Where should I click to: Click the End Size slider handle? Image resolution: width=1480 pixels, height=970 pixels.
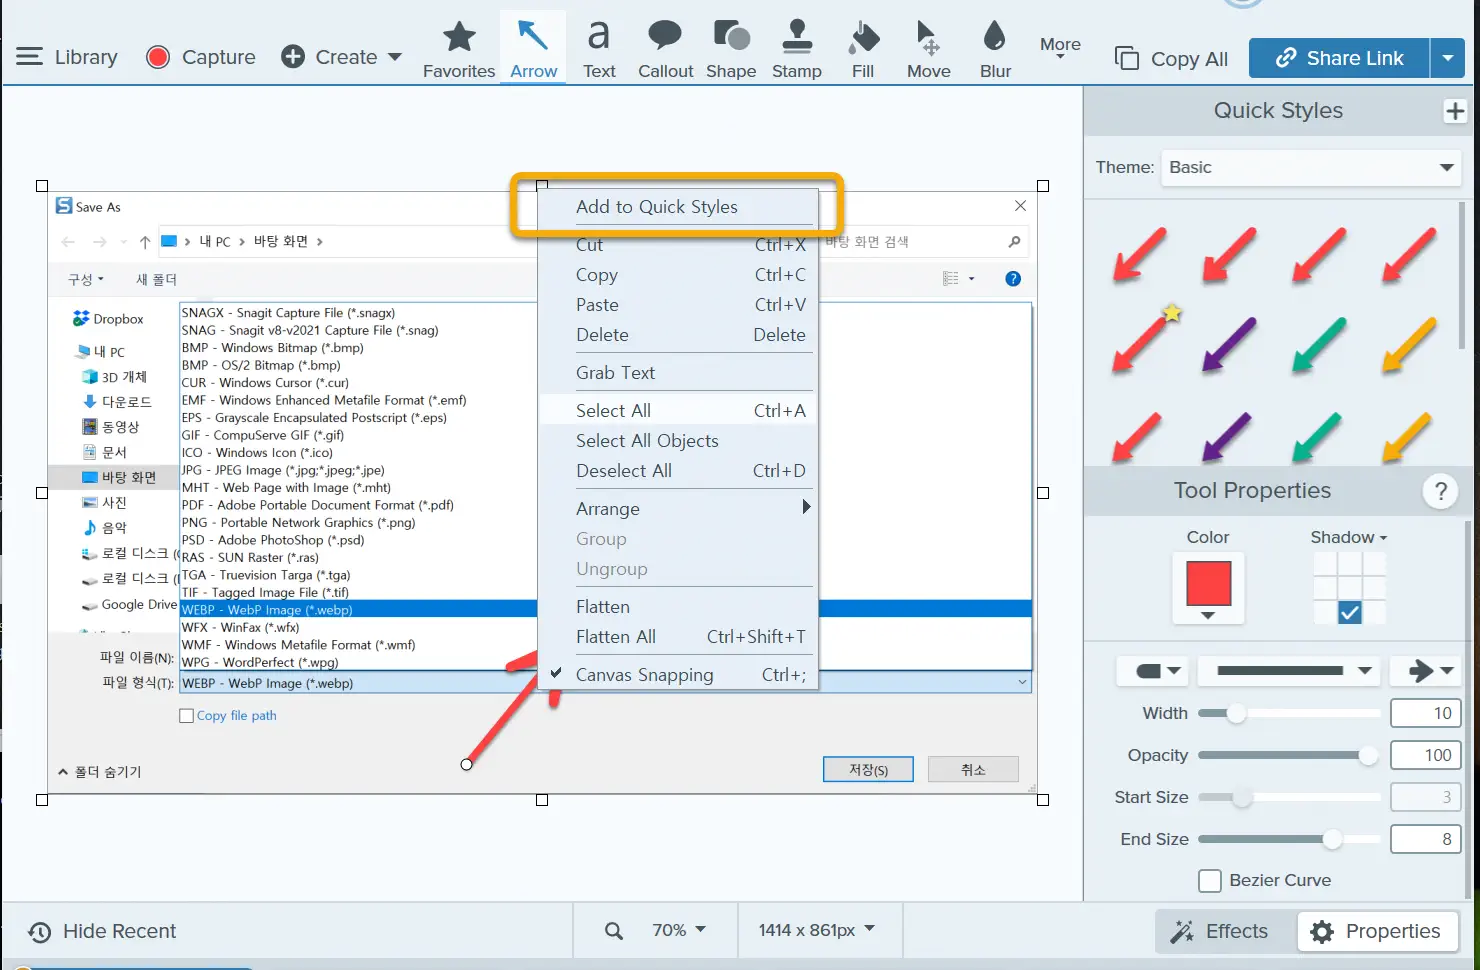click(x=1332, y=839)
